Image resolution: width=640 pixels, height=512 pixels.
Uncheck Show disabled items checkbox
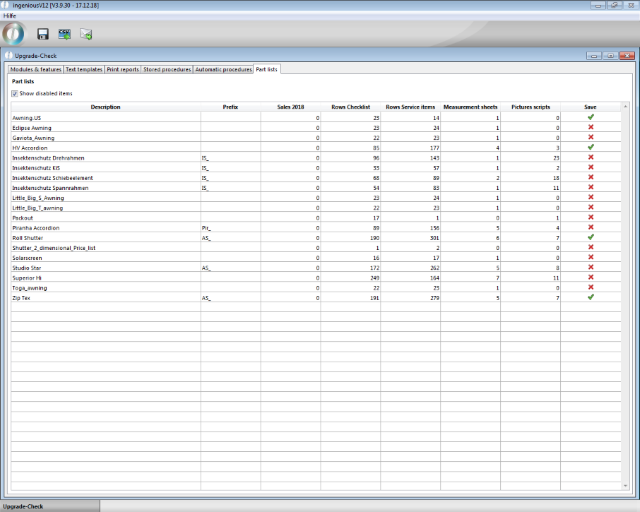[15, 93]
